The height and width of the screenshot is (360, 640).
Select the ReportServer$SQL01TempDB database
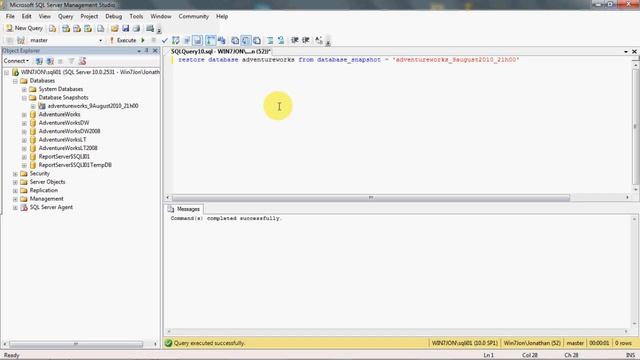(75, 165)
